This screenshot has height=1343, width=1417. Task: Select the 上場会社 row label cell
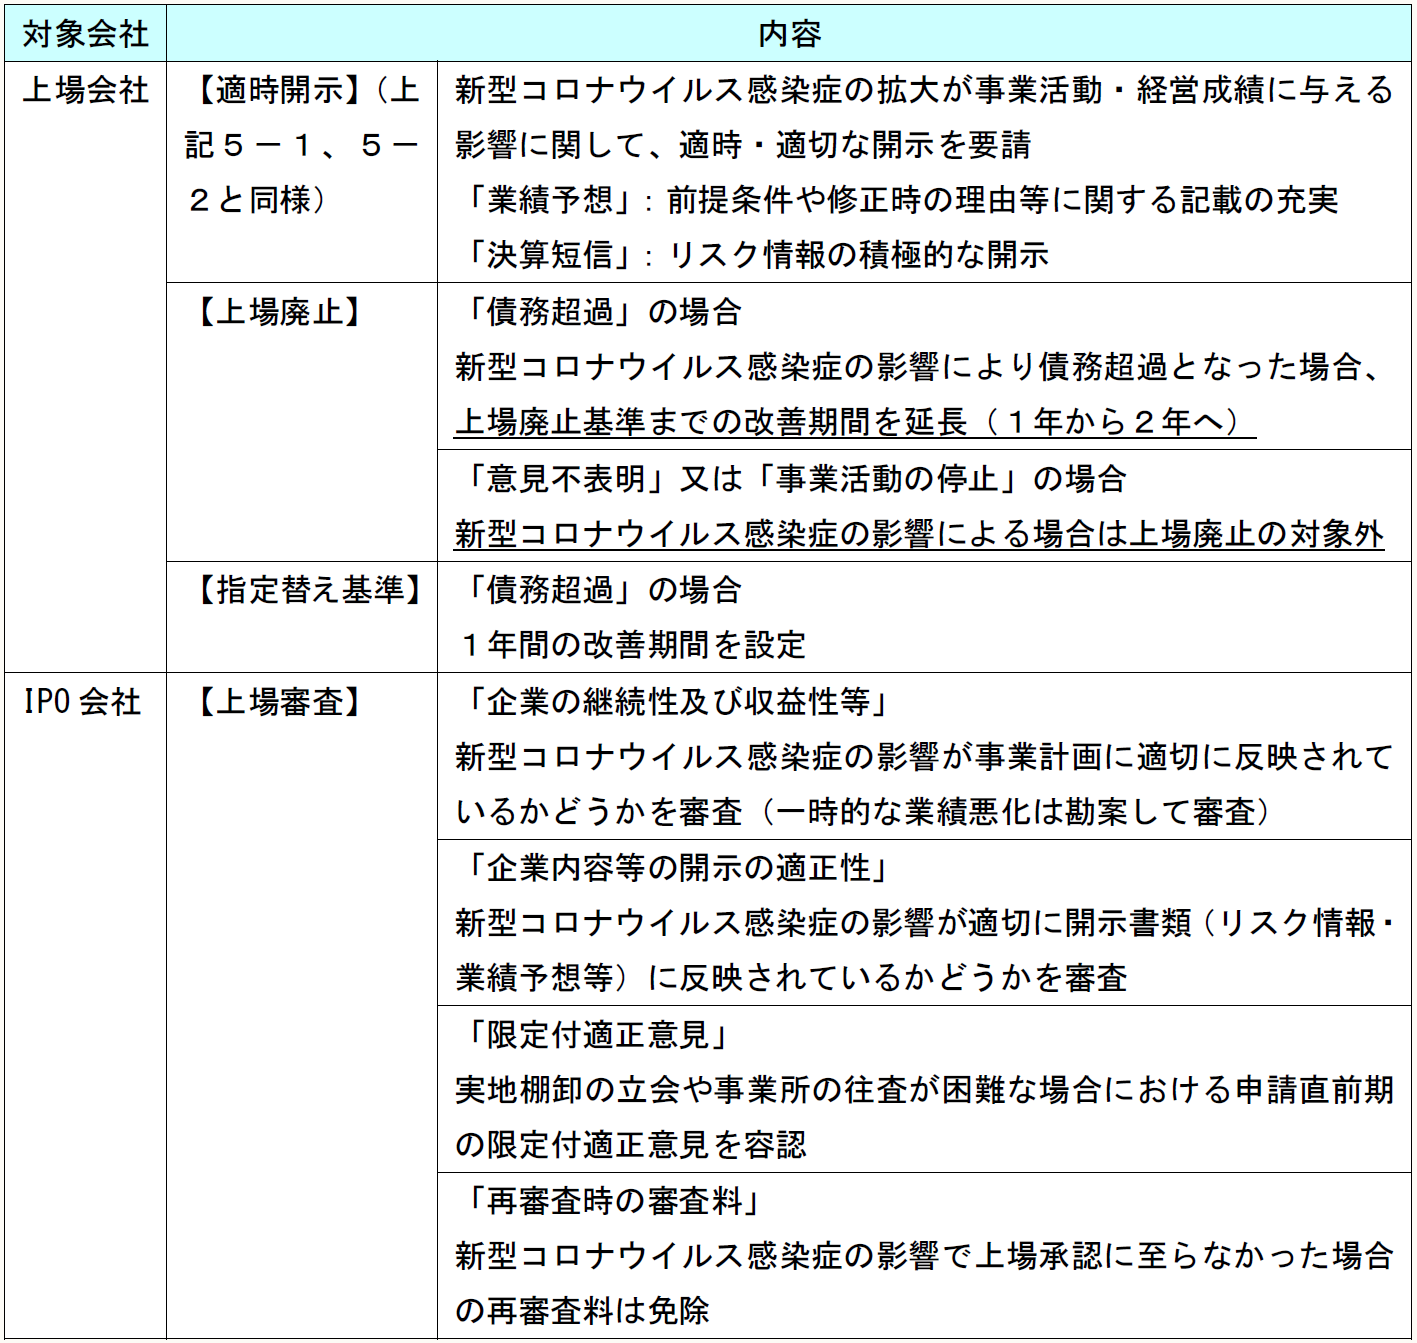85,91
